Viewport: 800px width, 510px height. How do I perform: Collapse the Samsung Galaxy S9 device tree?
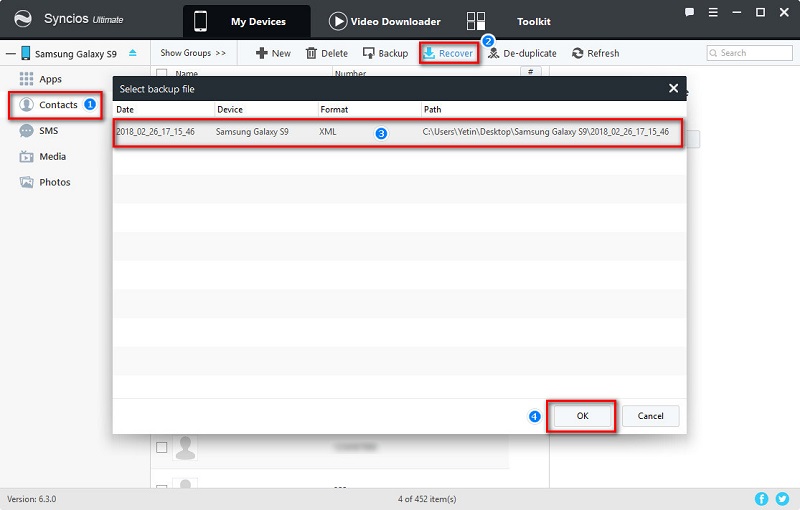pyautogui.click(x=11, y=53)
